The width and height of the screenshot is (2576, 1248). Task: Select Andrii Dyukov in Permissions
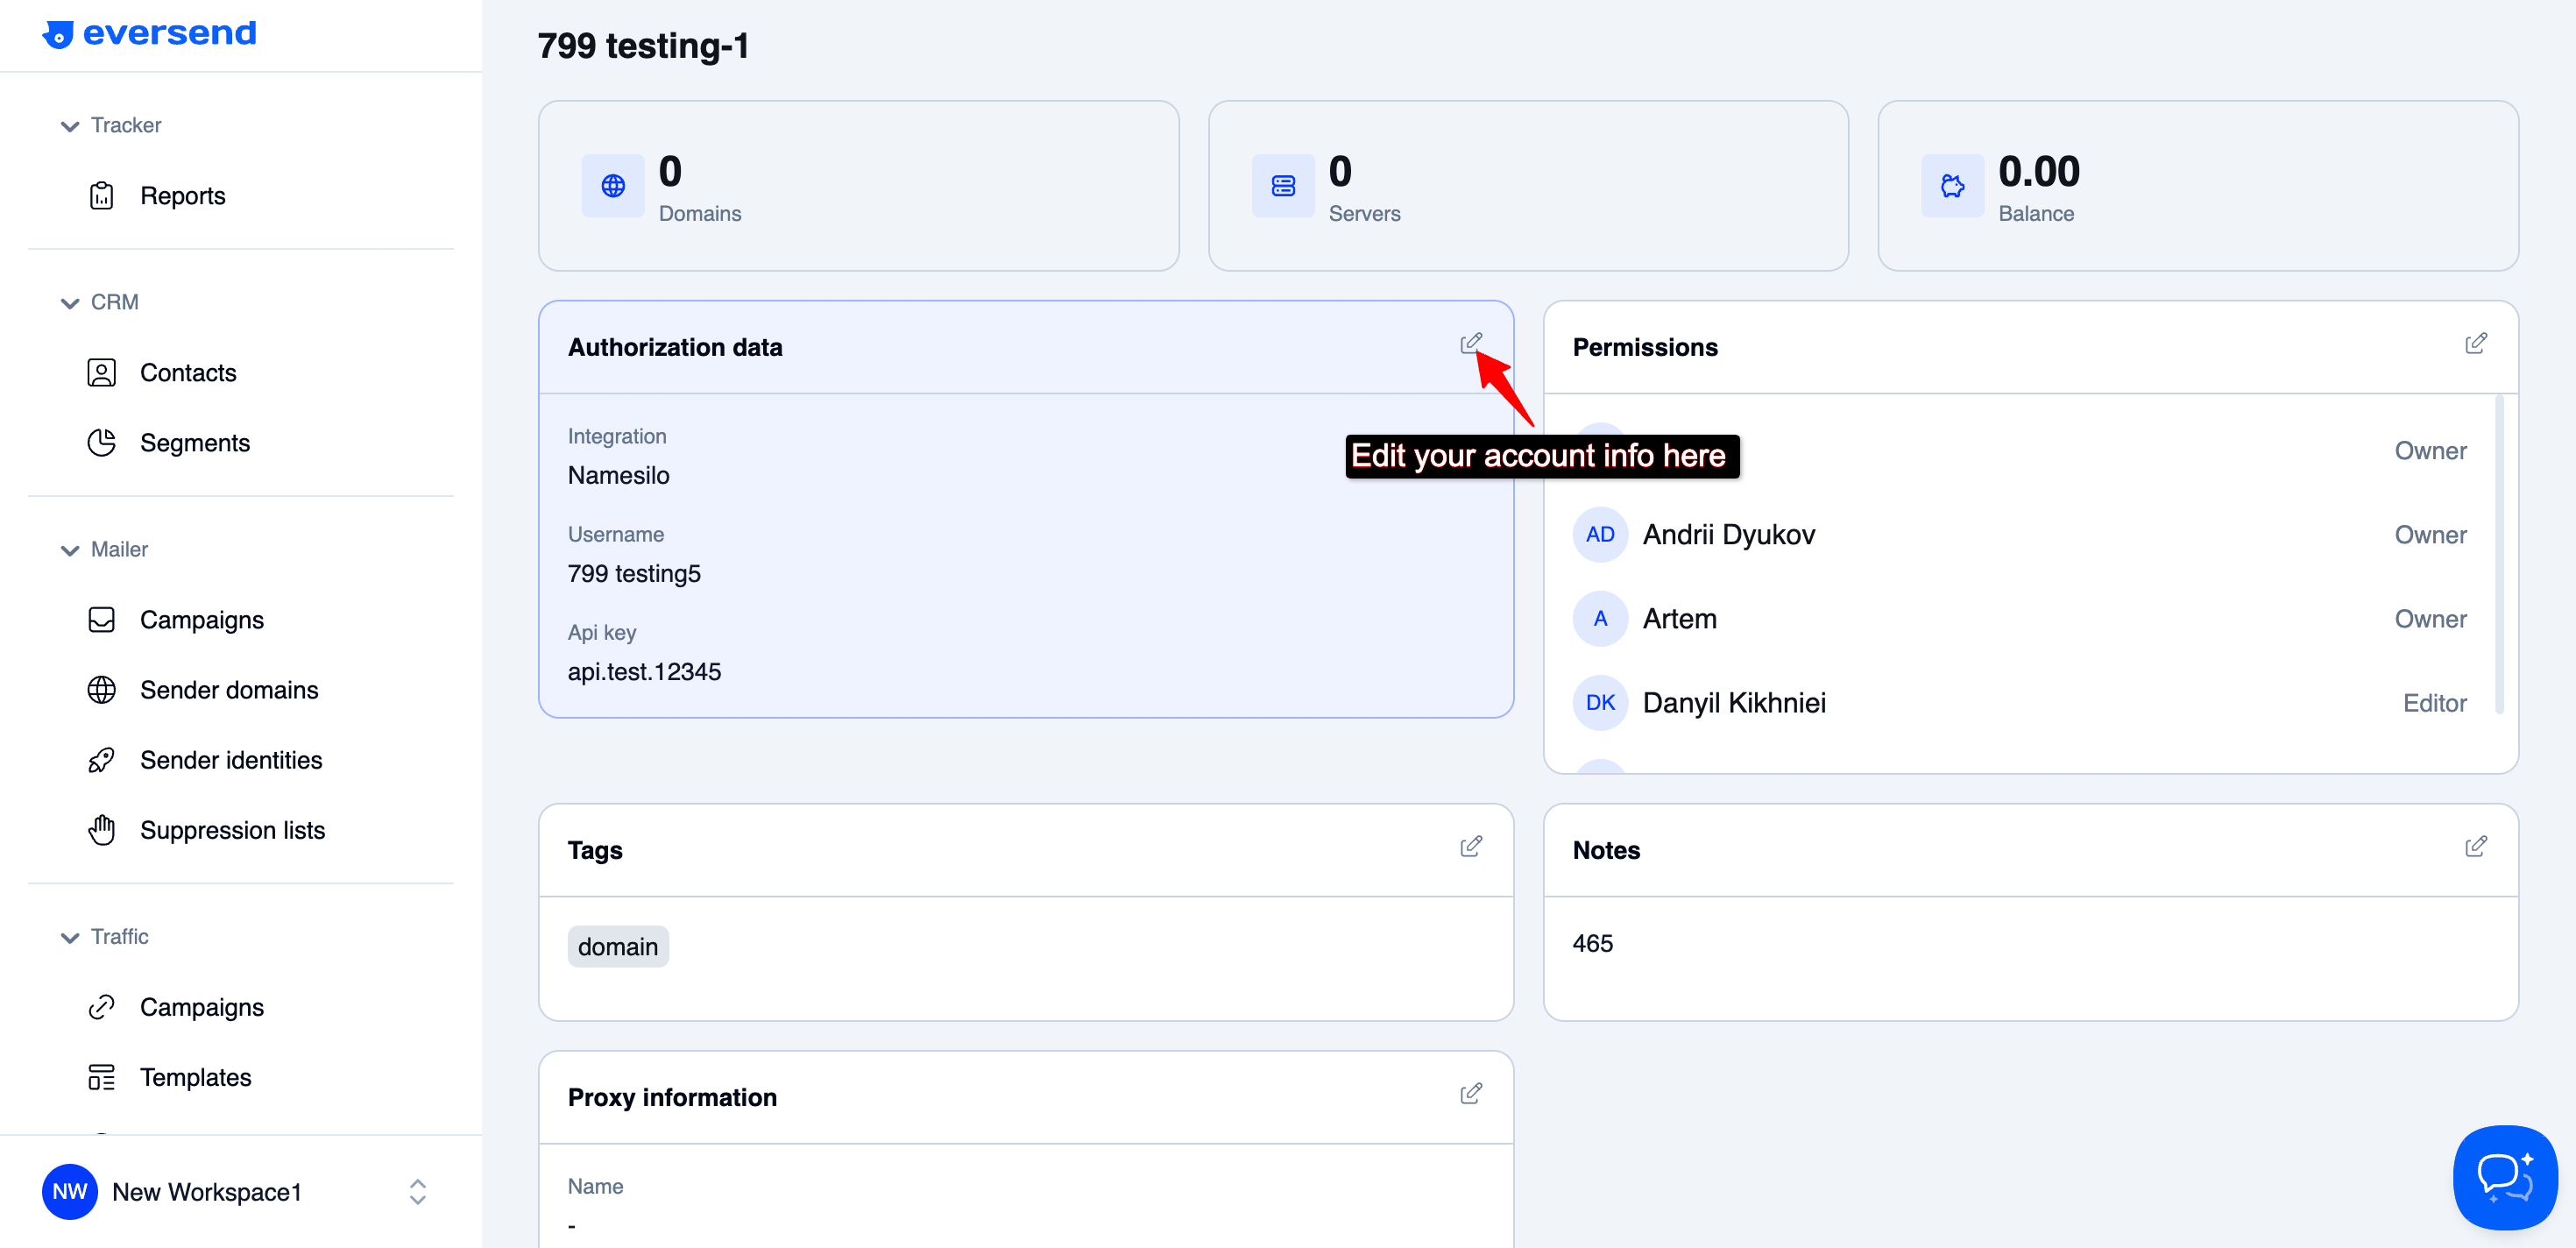(x=1729, y=535)
